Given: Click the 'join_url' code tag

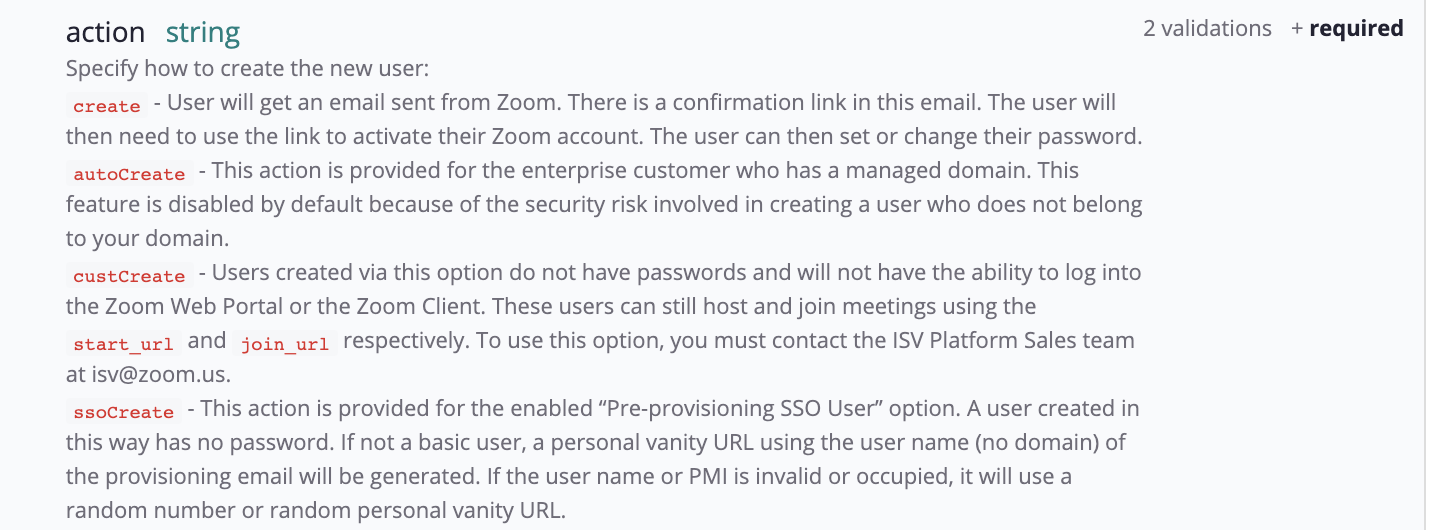Looking at the screenshot, I should [284, 344].
